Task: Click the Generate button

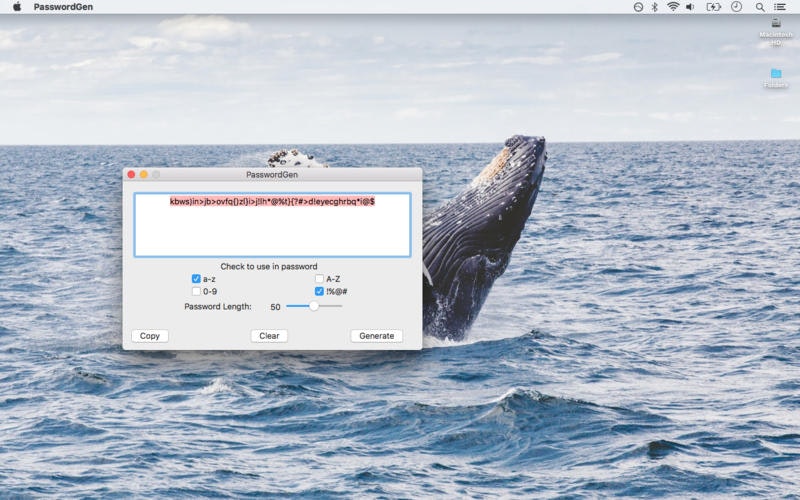Action: [377, 336]
